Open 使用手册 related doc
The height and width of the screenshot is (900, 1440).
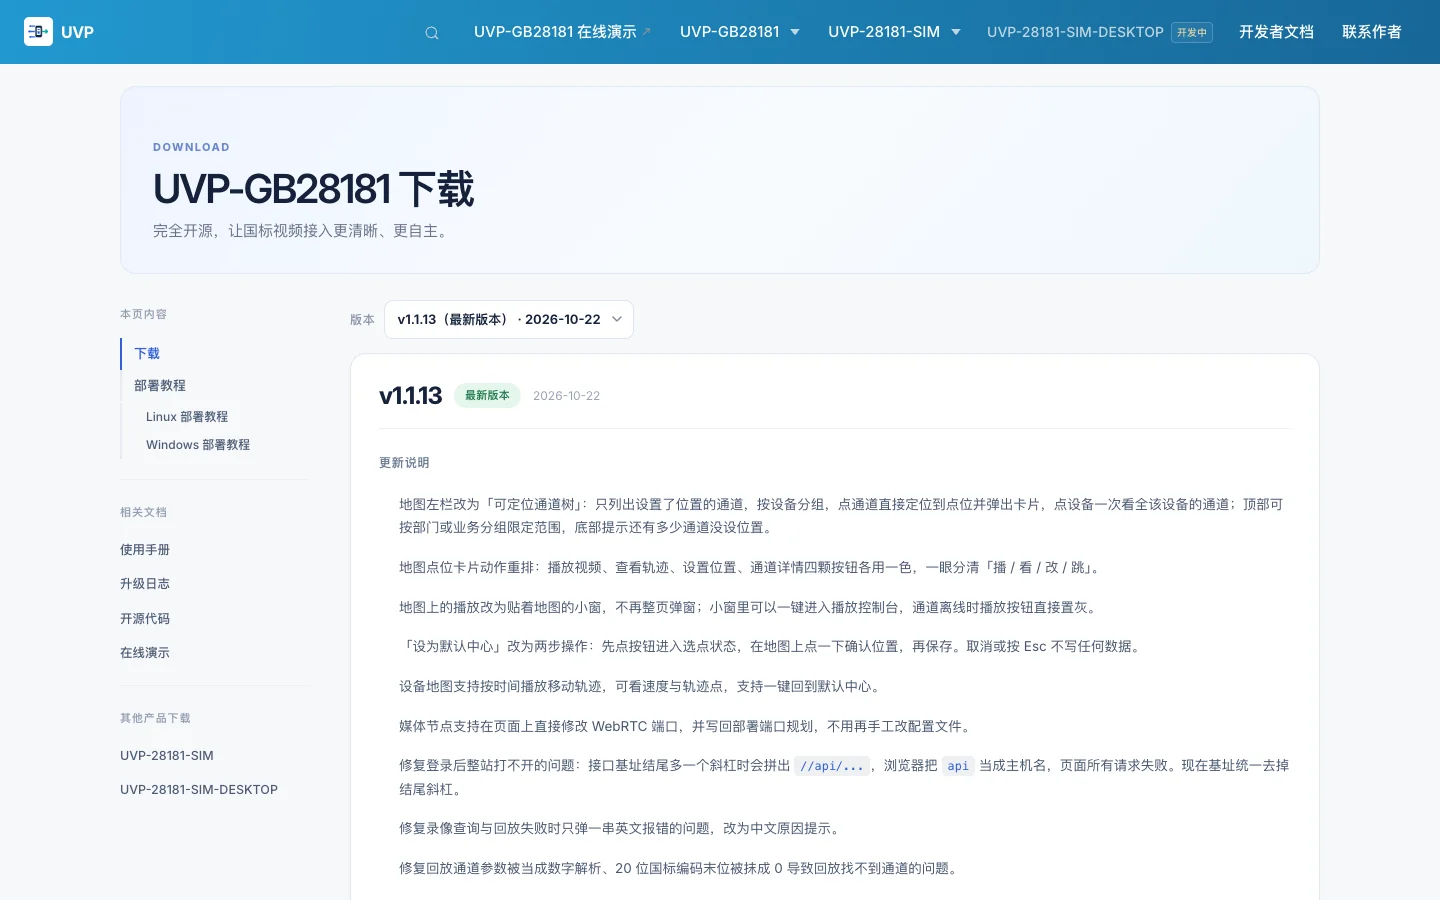145,549
